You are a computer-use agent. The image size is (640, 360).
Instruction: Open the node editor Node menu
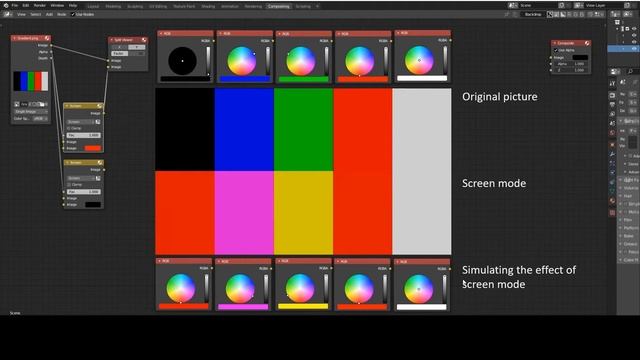[62, 14]
